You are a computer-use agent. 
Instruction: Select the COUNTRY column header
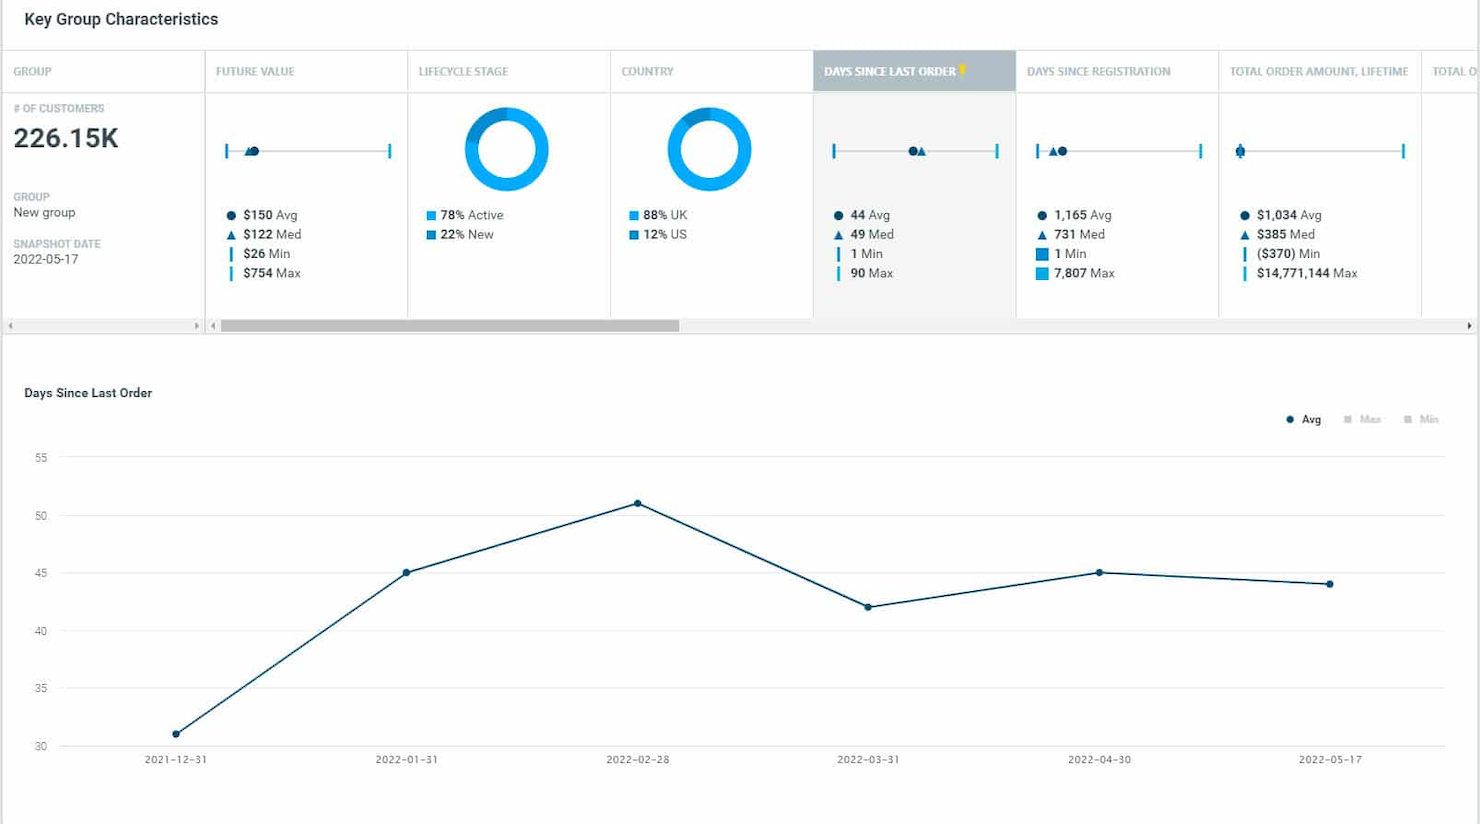(x=648, y=70)
